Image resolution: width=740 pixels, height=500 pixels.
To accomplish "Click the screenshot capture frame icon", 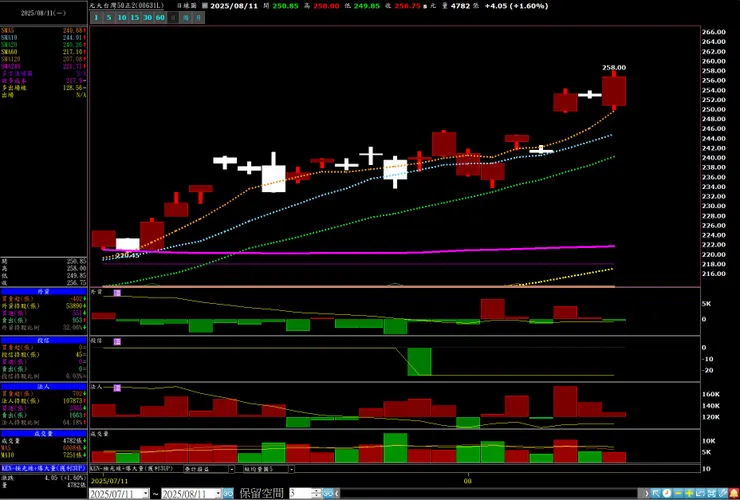I will [x=711, y=493].
